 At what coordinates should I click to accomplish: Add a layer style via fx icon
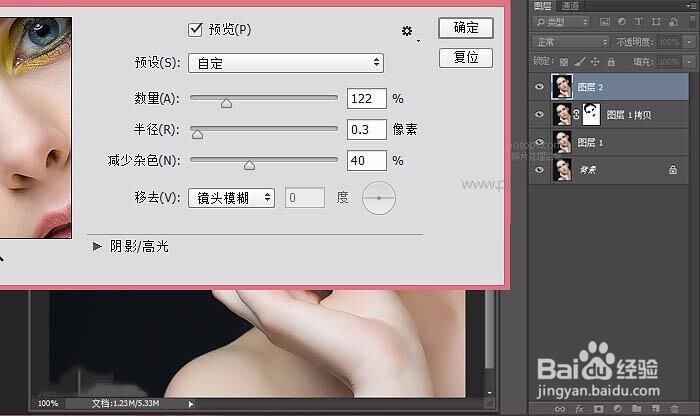click(579, 408)
